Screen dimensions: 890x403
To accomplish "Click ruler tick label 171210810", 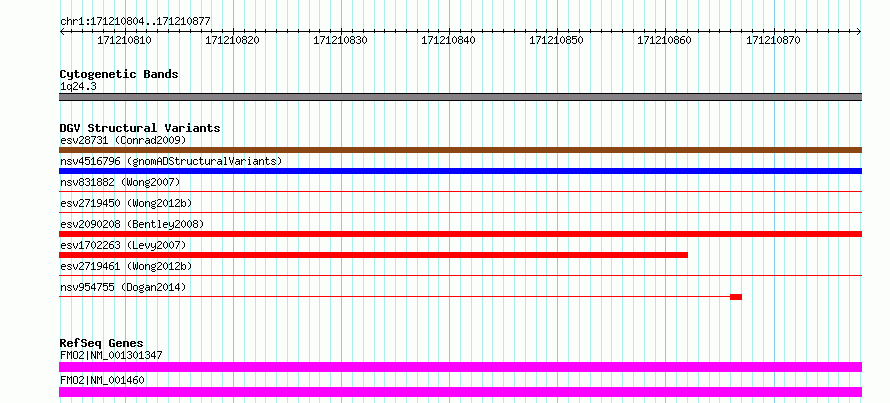I will [124, 40].
